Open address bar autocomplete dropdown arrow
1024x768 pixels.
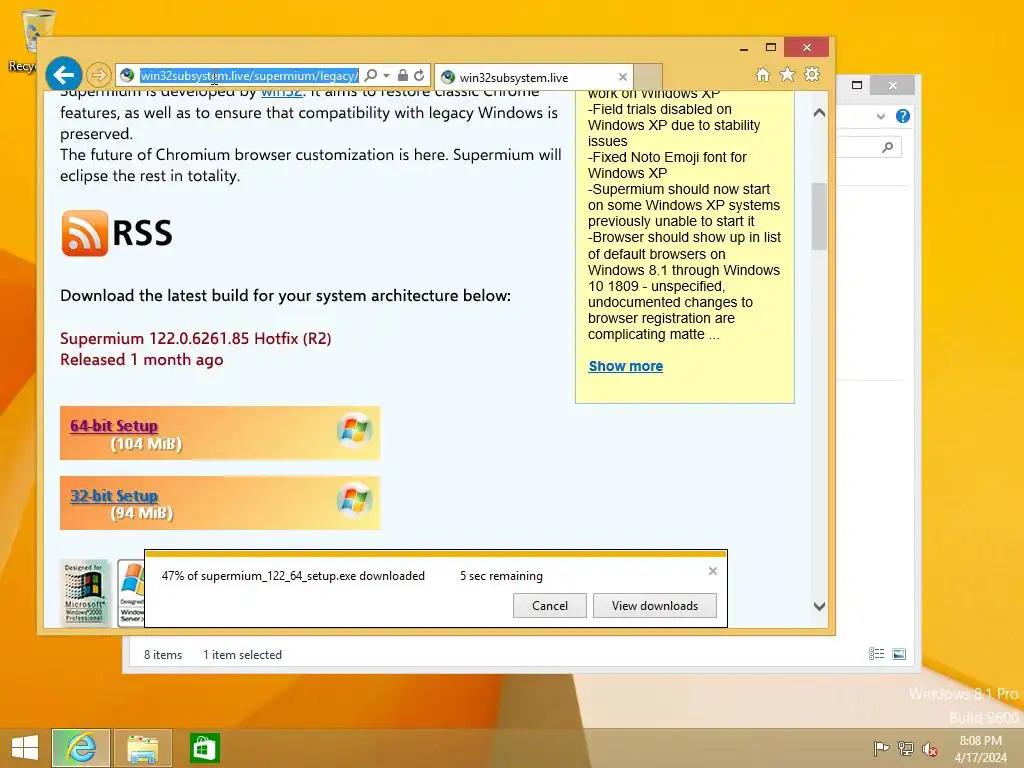coord(387,75)
